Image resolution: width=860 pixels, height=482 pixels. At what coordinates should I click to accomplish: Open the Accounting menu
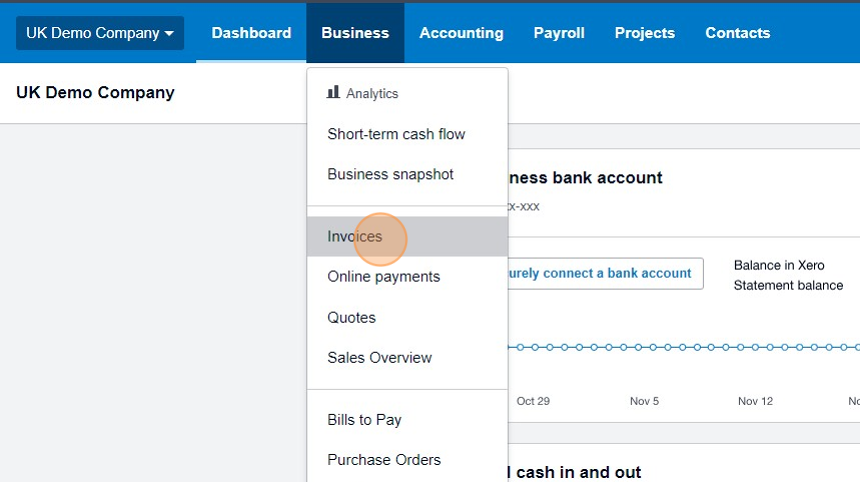click(461, 33)
